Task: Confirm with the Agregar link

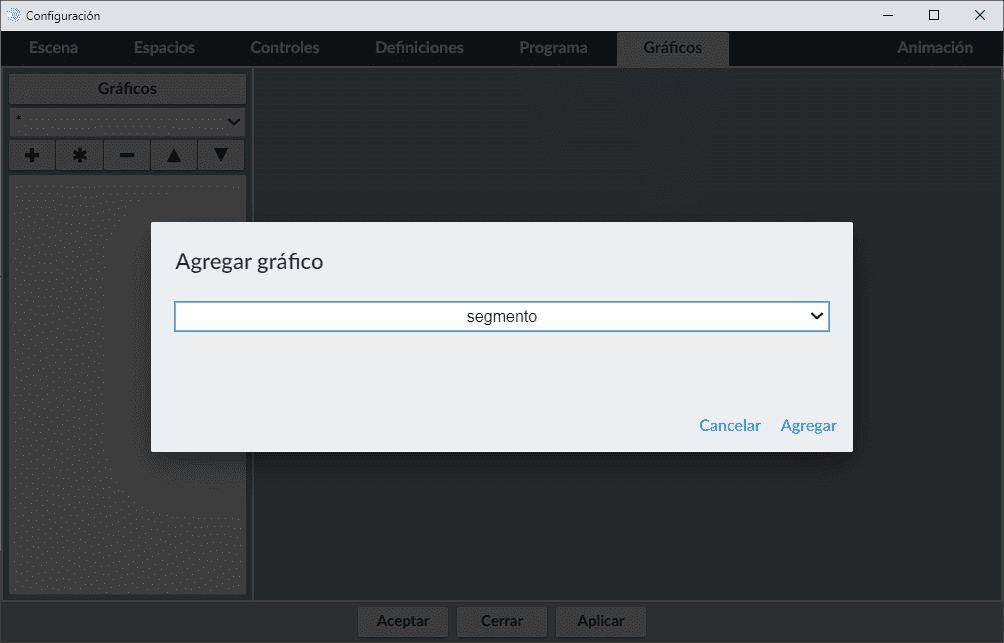Action: (x=808, y=426)
